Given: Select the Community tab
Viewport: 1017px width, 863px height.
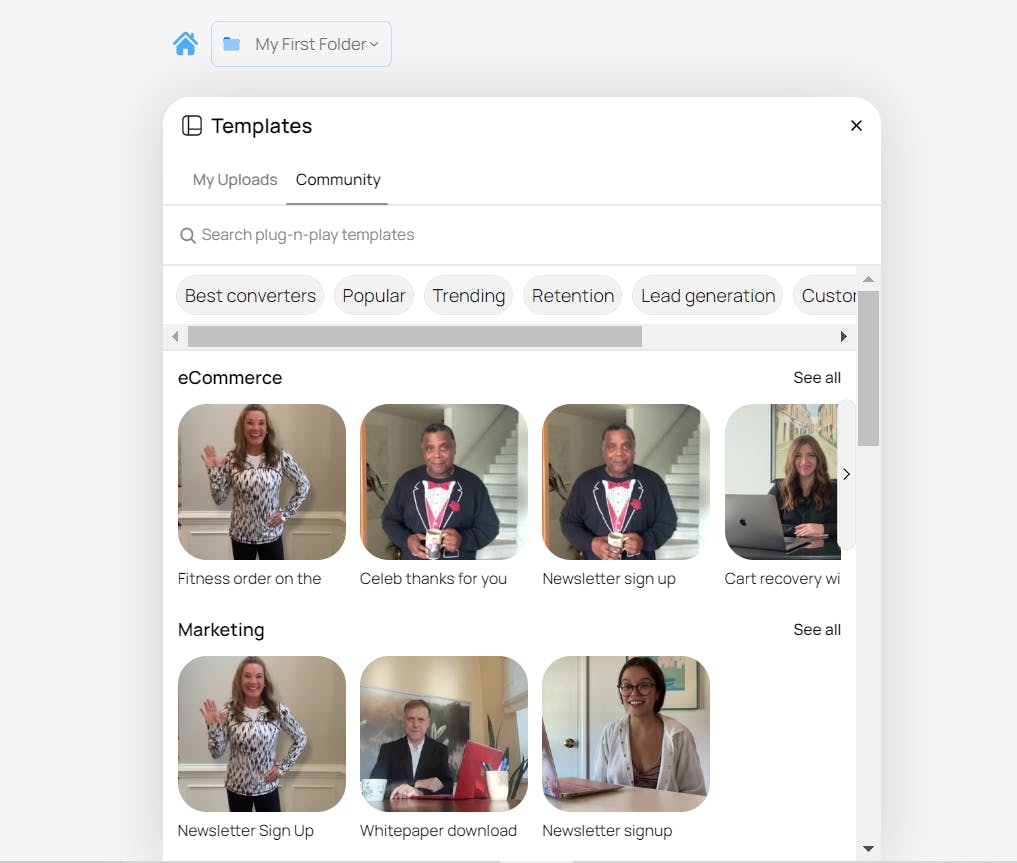Looking at the screenshot, I should click(x=338, y=180).
